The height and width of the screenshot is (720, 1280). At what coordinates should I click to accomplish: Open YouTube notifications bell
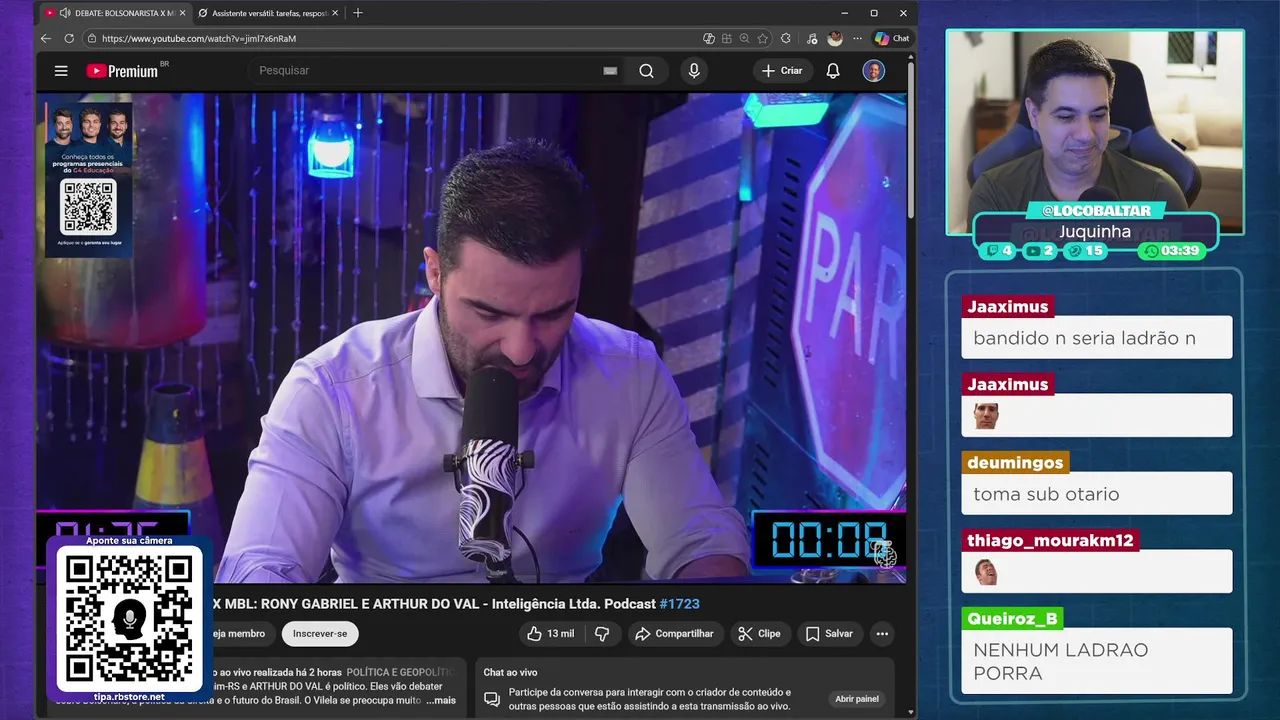tap(832, 71)
